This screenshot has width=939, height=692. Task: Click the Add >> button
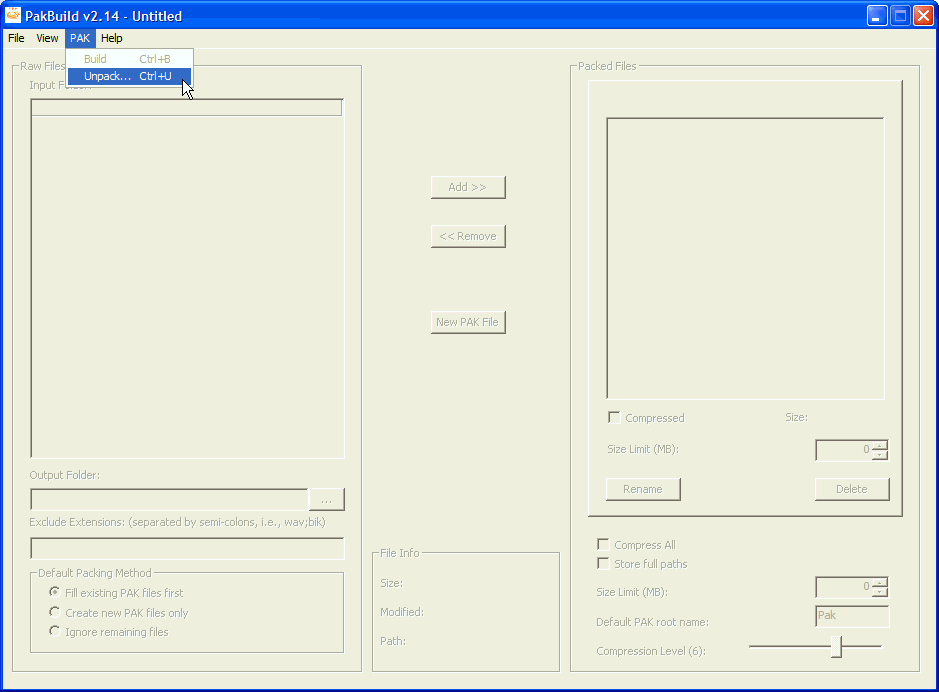[x=468, y=187]
